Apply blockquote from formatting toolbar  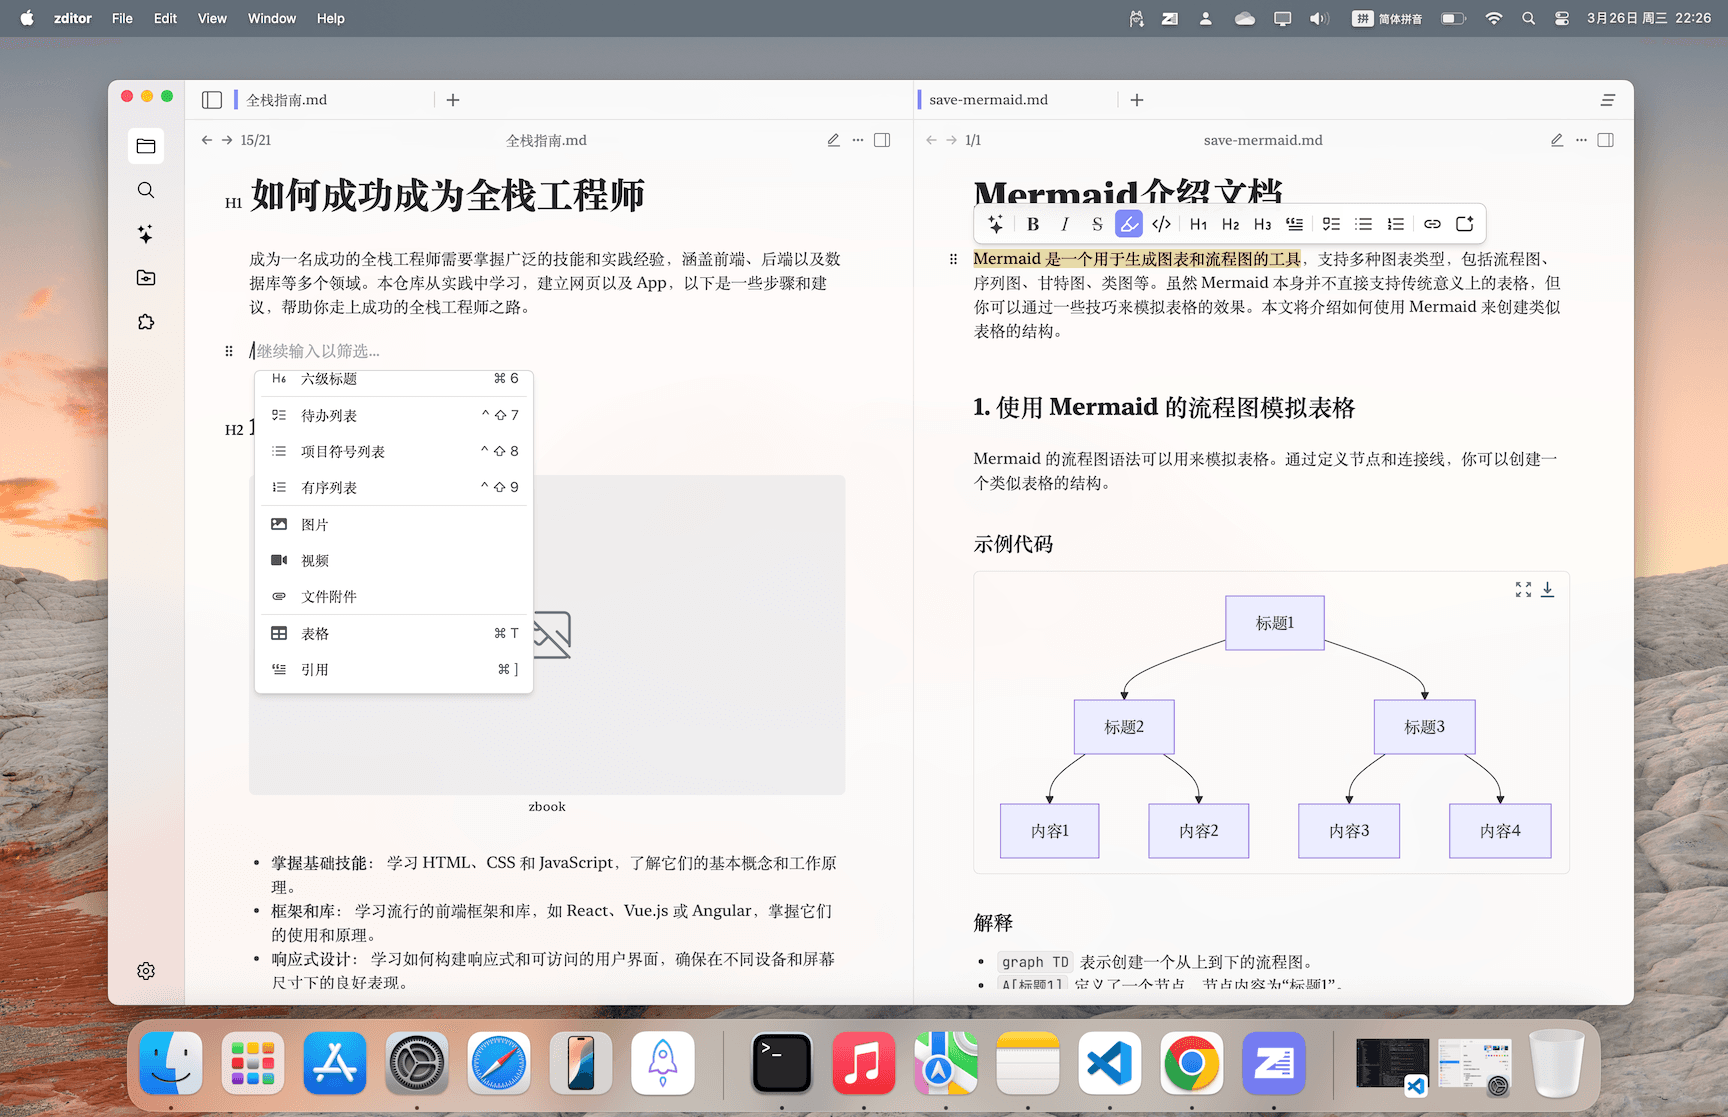pyautogui.click(x=1294, y=224)
